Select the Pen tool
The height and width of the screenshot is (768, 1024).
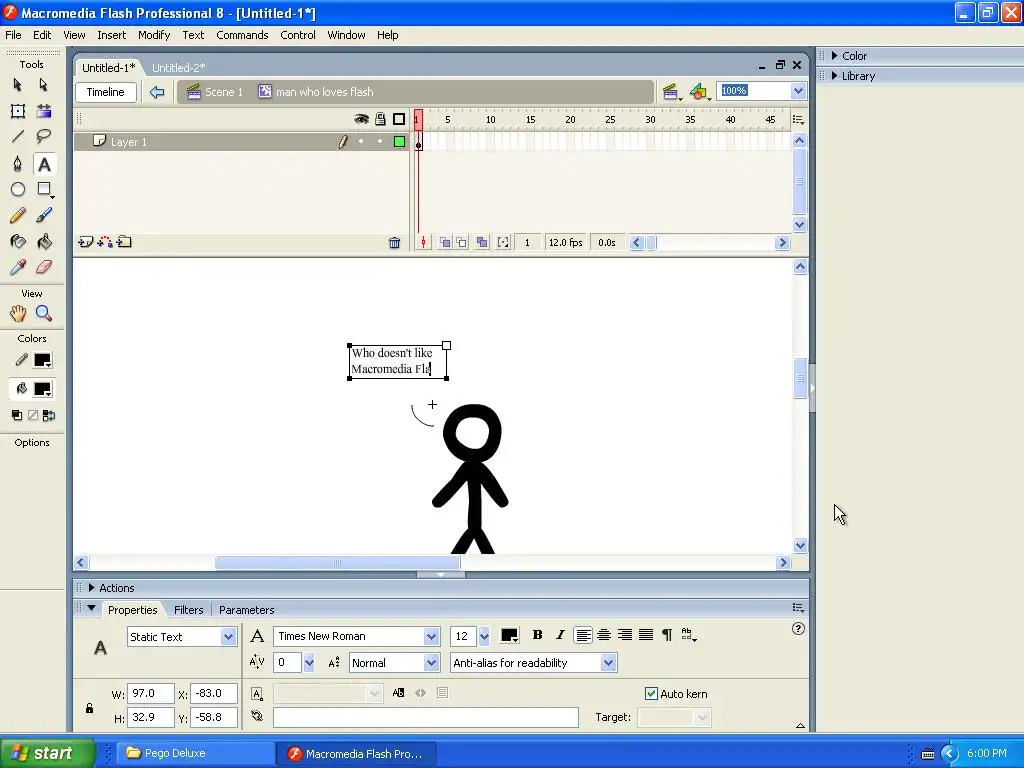point(18,163)
